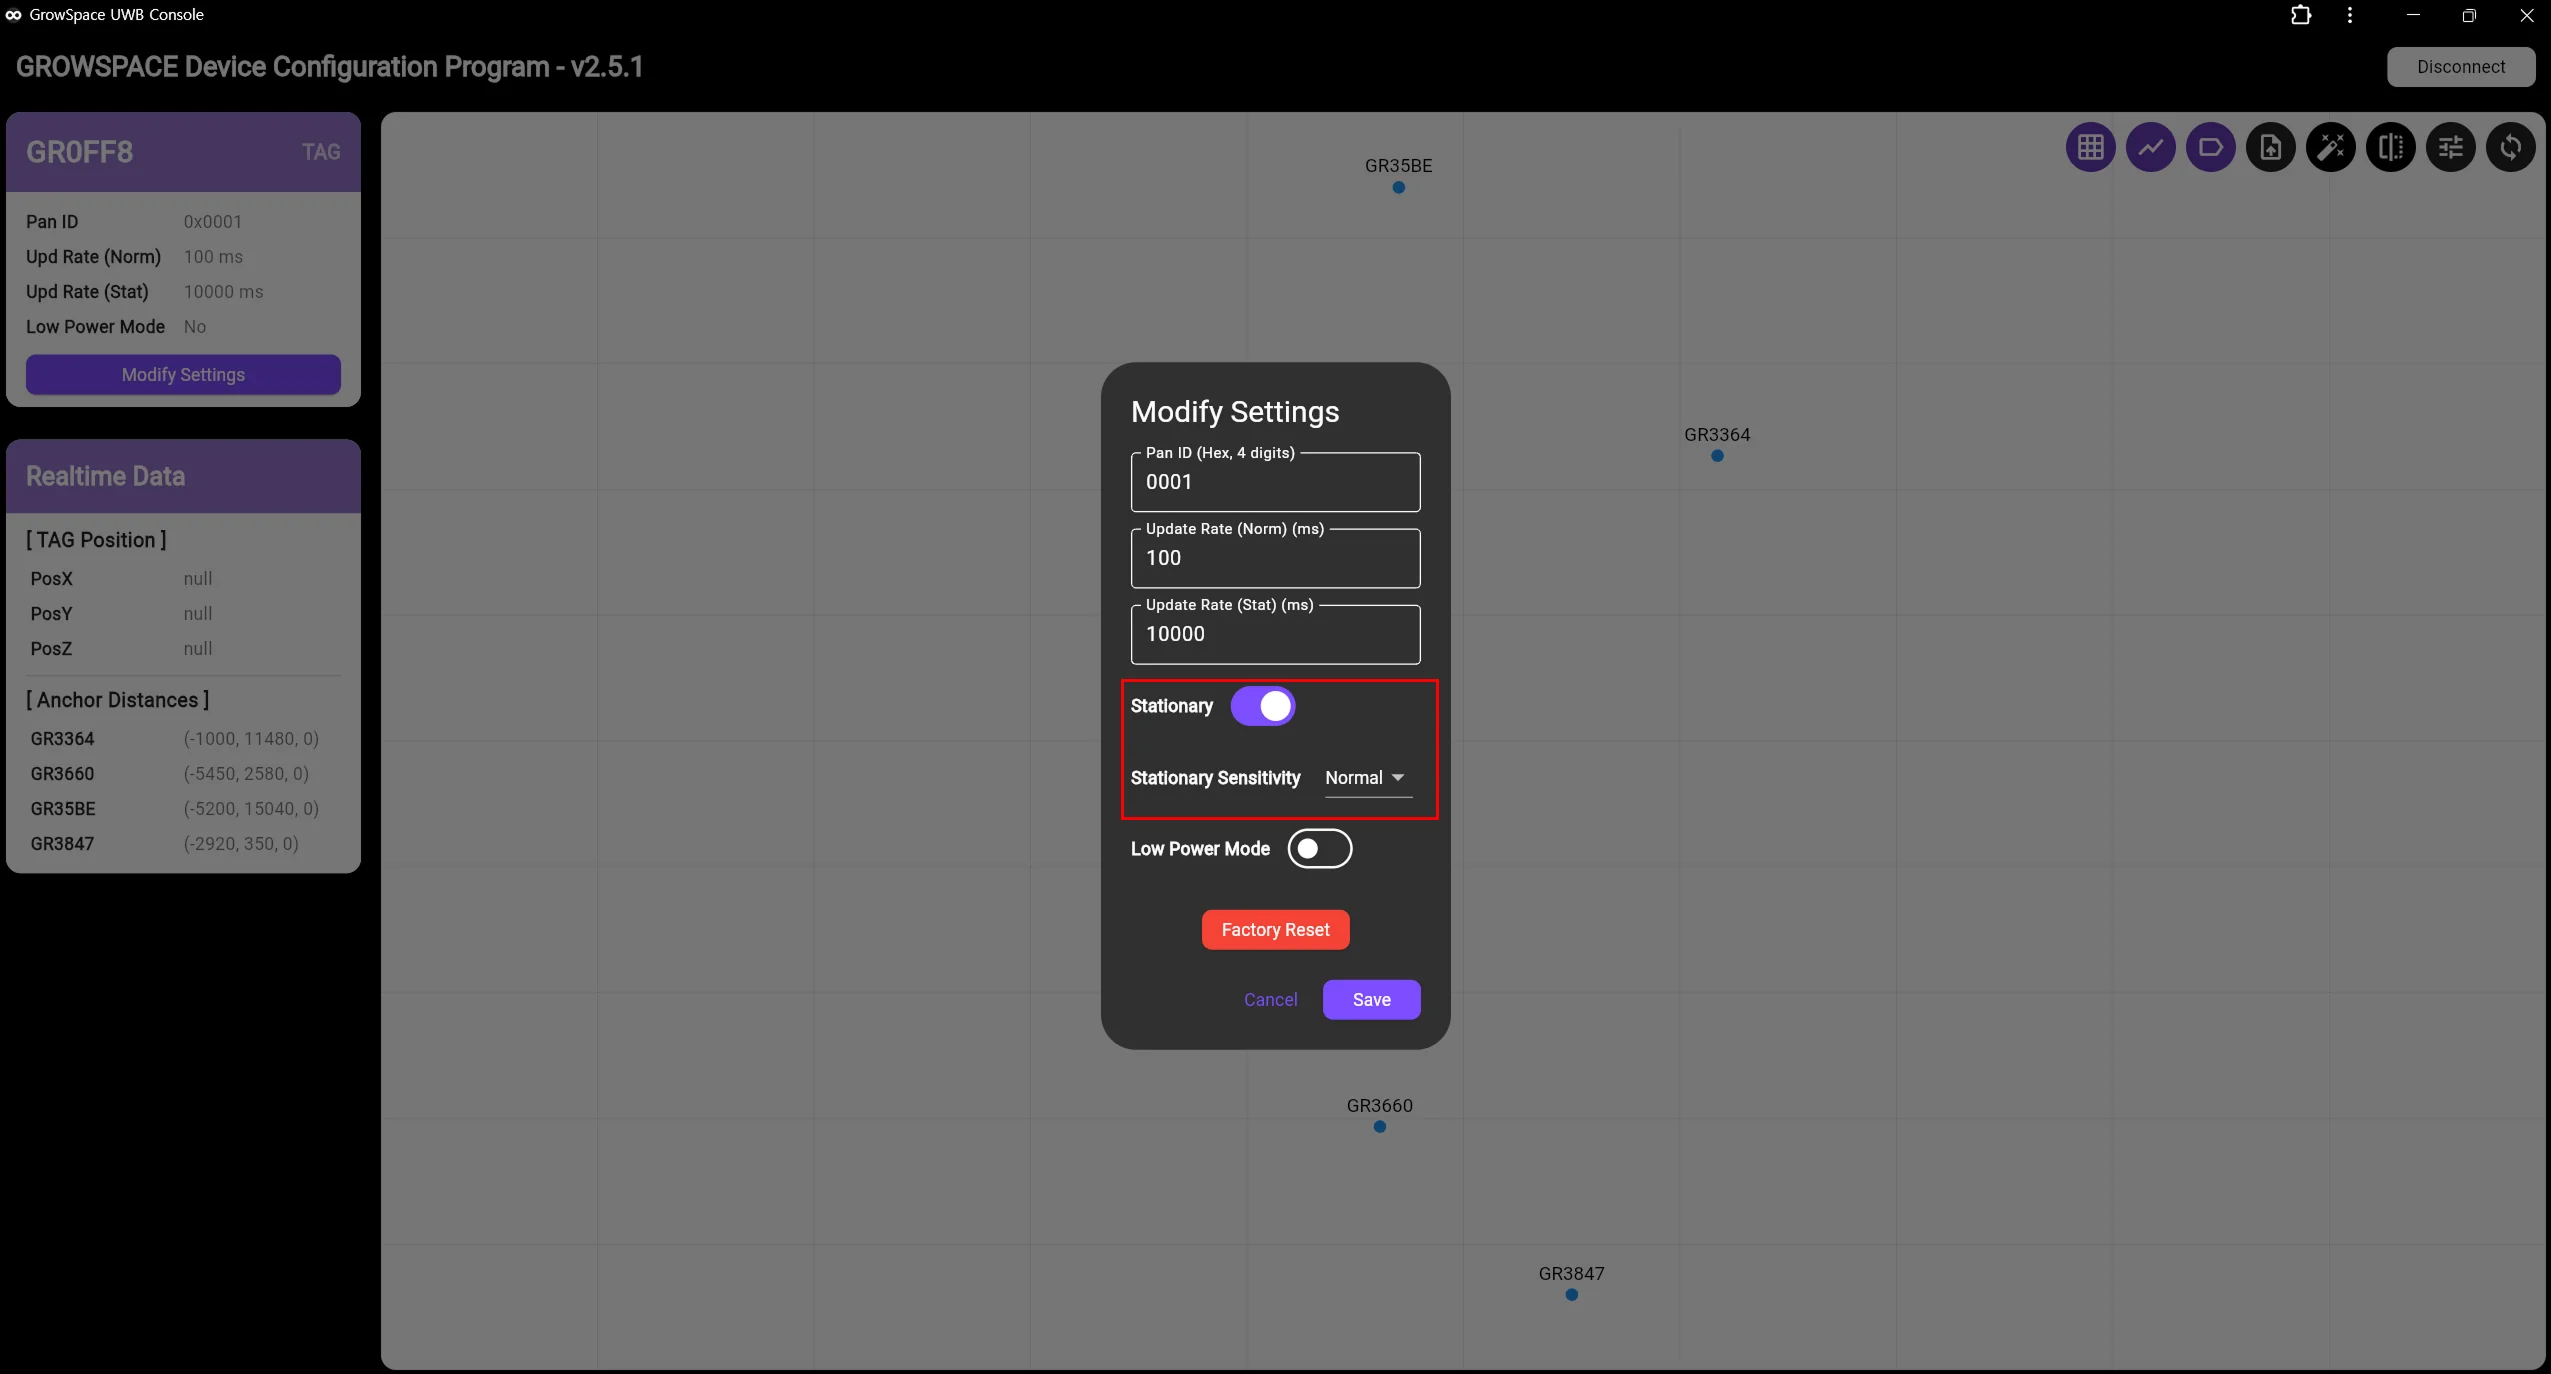Click the Disconnect button

[2461, 67]
